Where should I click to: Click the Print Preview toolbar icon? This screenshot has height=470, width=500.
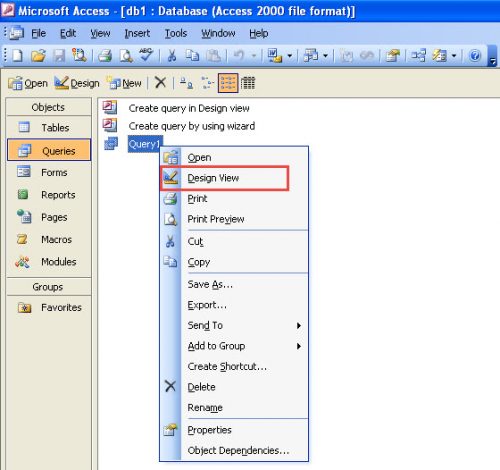[x=126, y=55]
